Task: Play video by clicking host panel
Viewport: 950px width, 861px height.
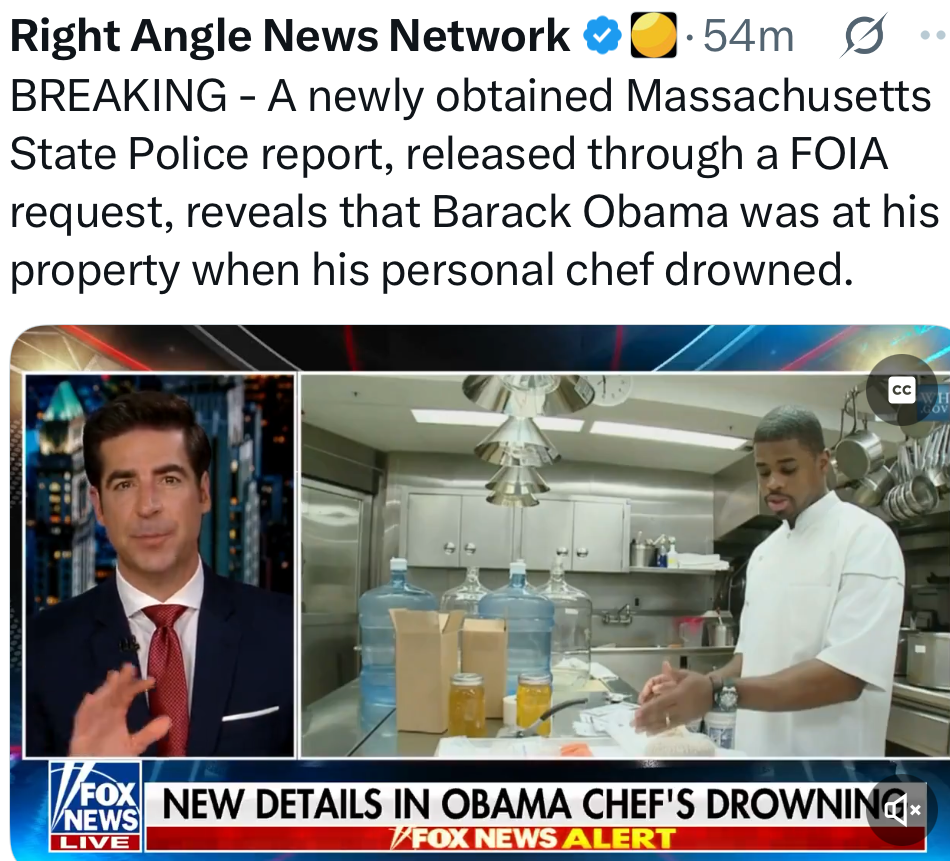Action: pyautogui.click(x=160, y=565)
